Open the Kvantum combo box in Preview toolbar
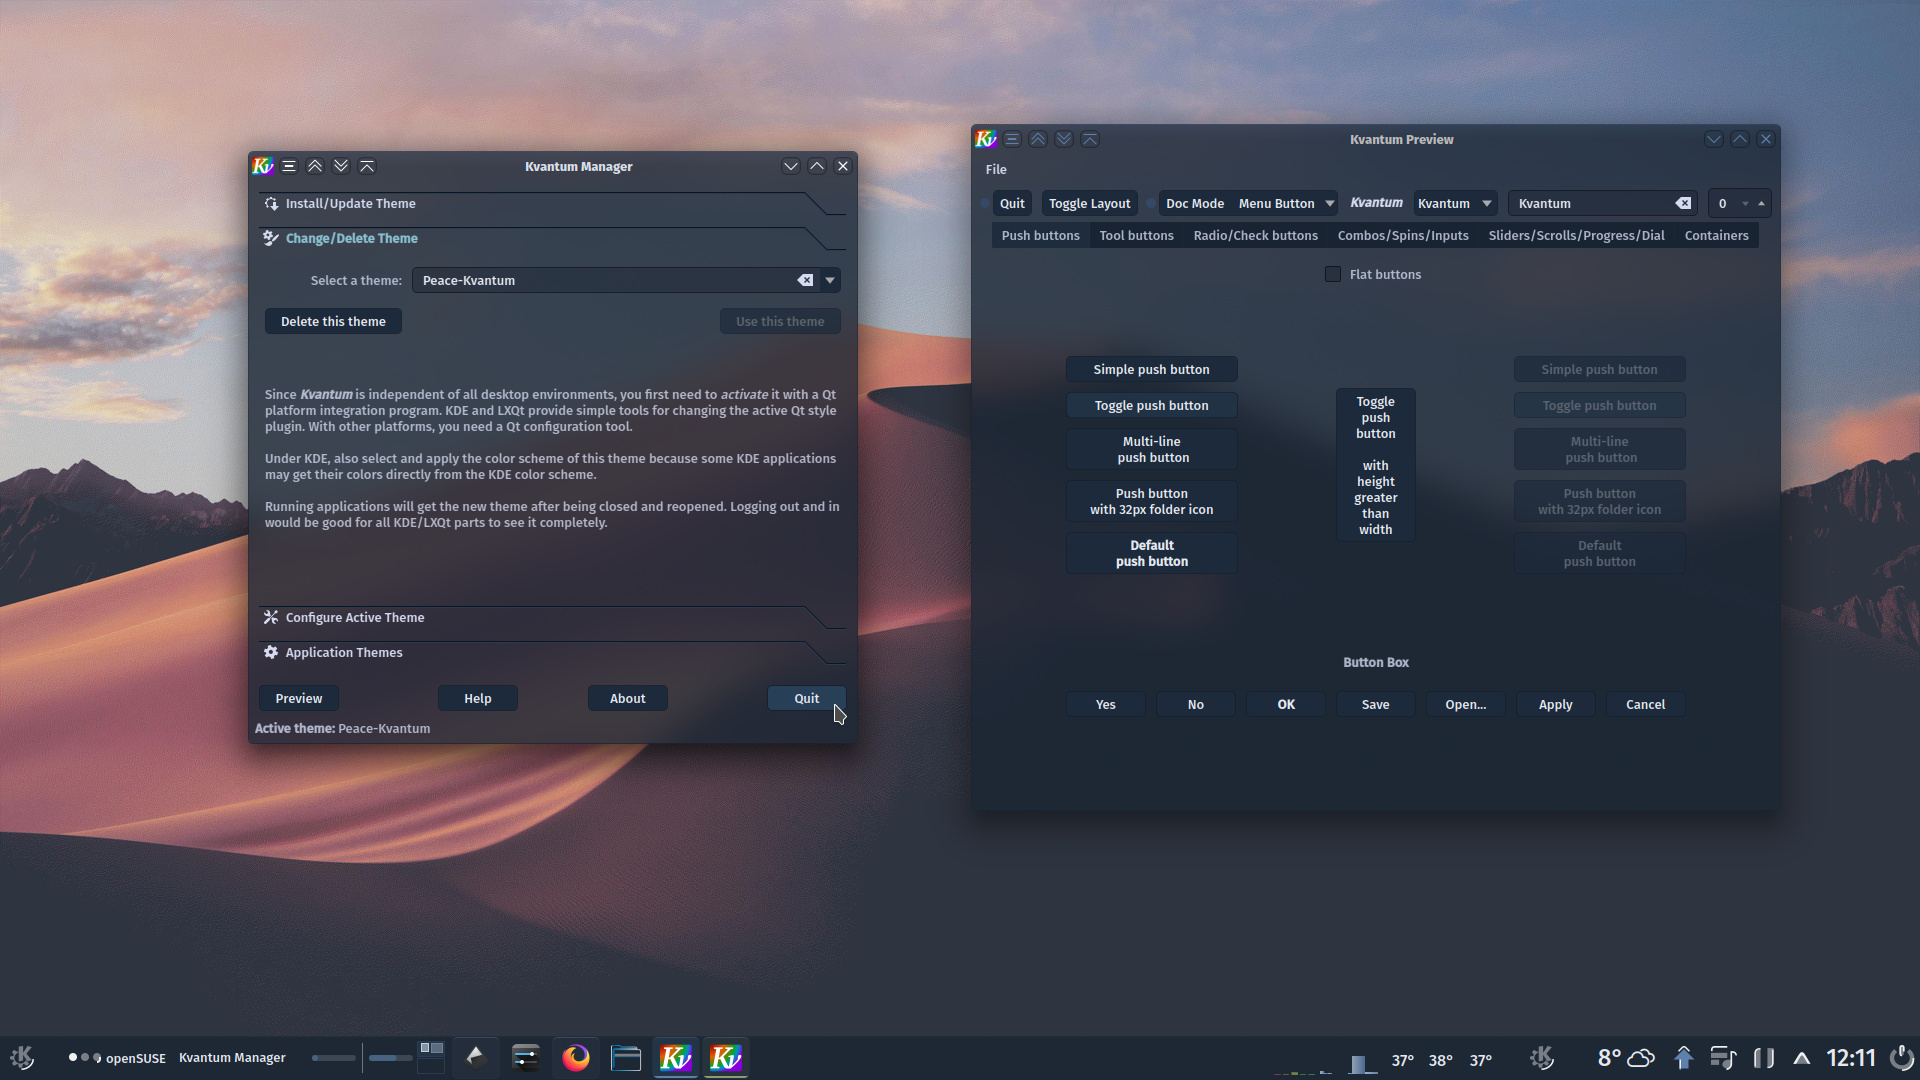 1455,203
